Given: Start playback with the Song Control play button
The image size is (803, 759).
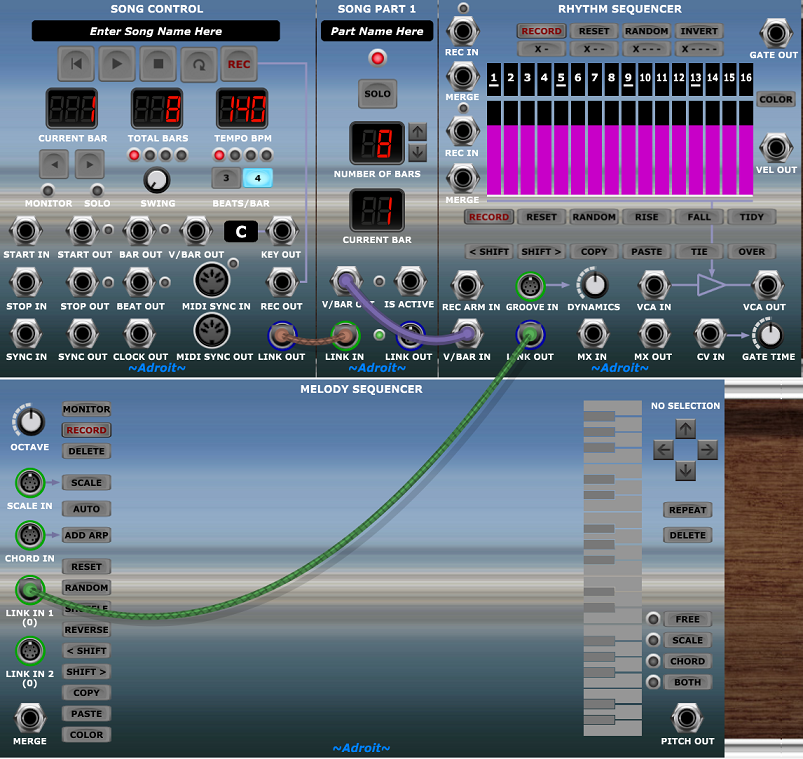Looking at the screenshot, I should [117, 64].
